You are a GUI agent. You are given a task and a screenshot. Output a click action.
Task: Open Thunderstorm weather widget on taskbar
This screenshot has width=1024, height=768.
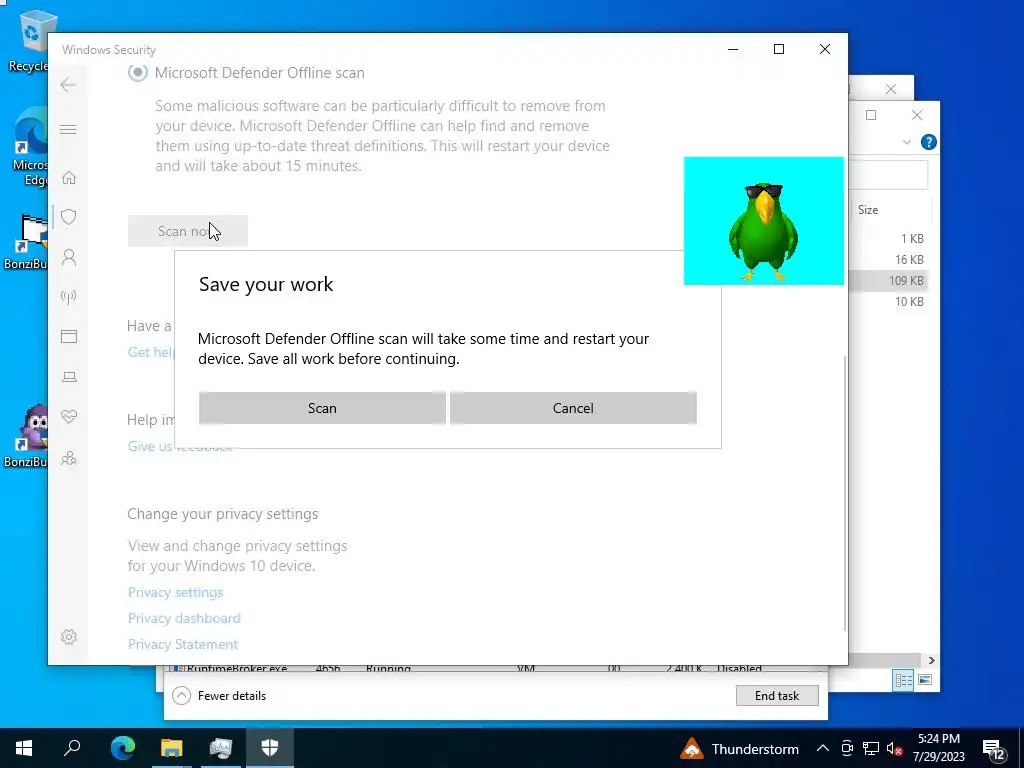point(739,748)
